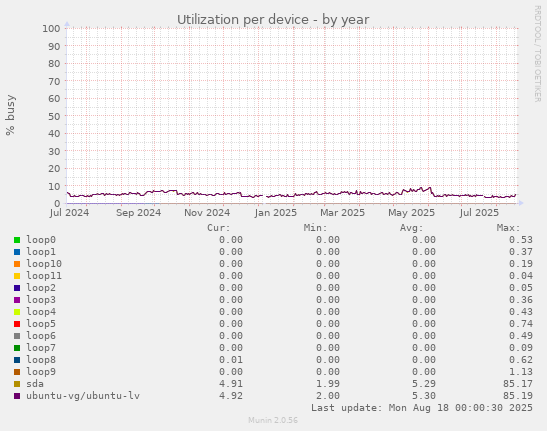Click sda average value 5.29

[424, 384]
